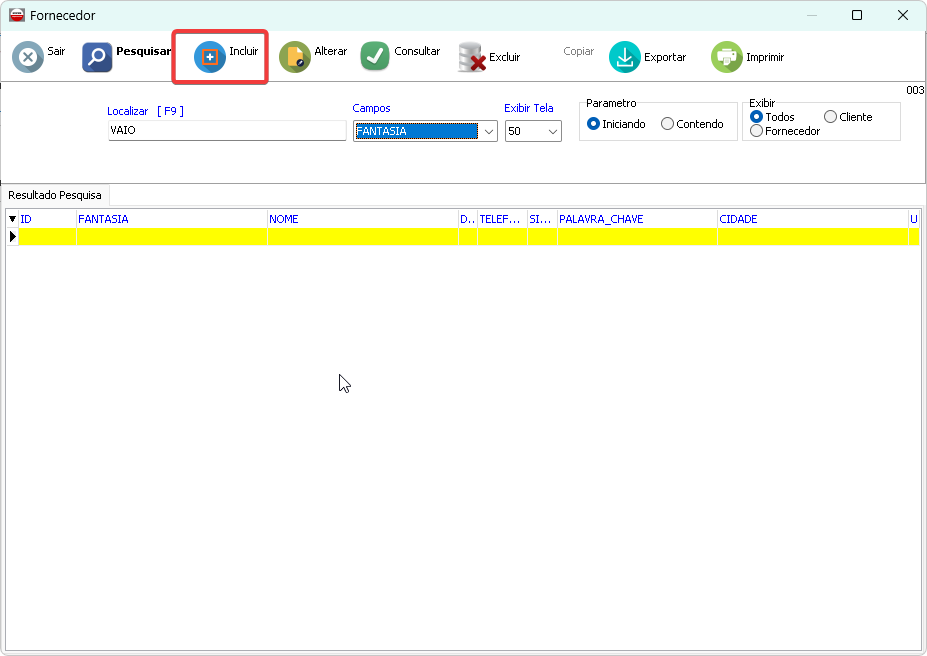Screen dimensions: 927x656
Task: Click the Consultar checkmark icon
Action: point(375,57)
